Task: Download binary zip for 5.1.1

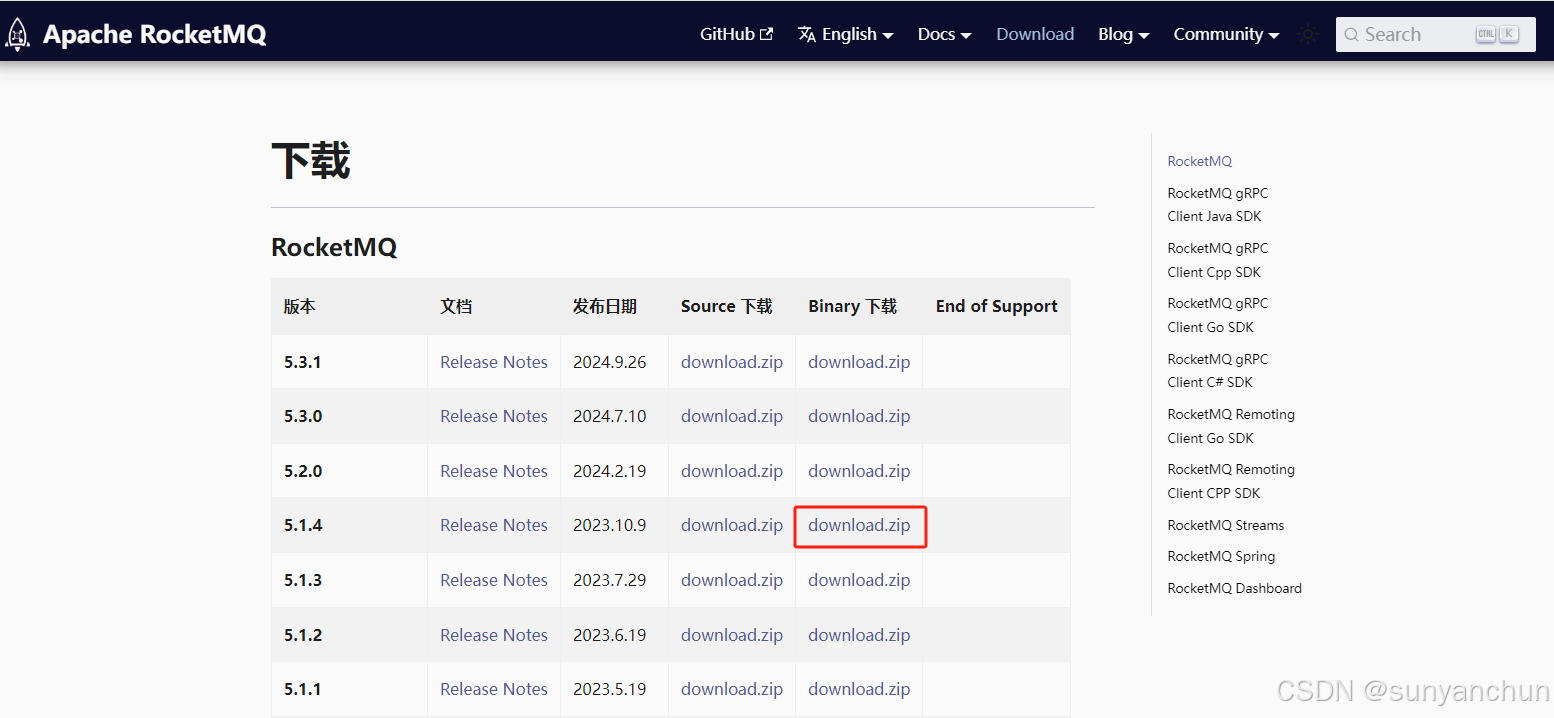Action: point(859,689)
